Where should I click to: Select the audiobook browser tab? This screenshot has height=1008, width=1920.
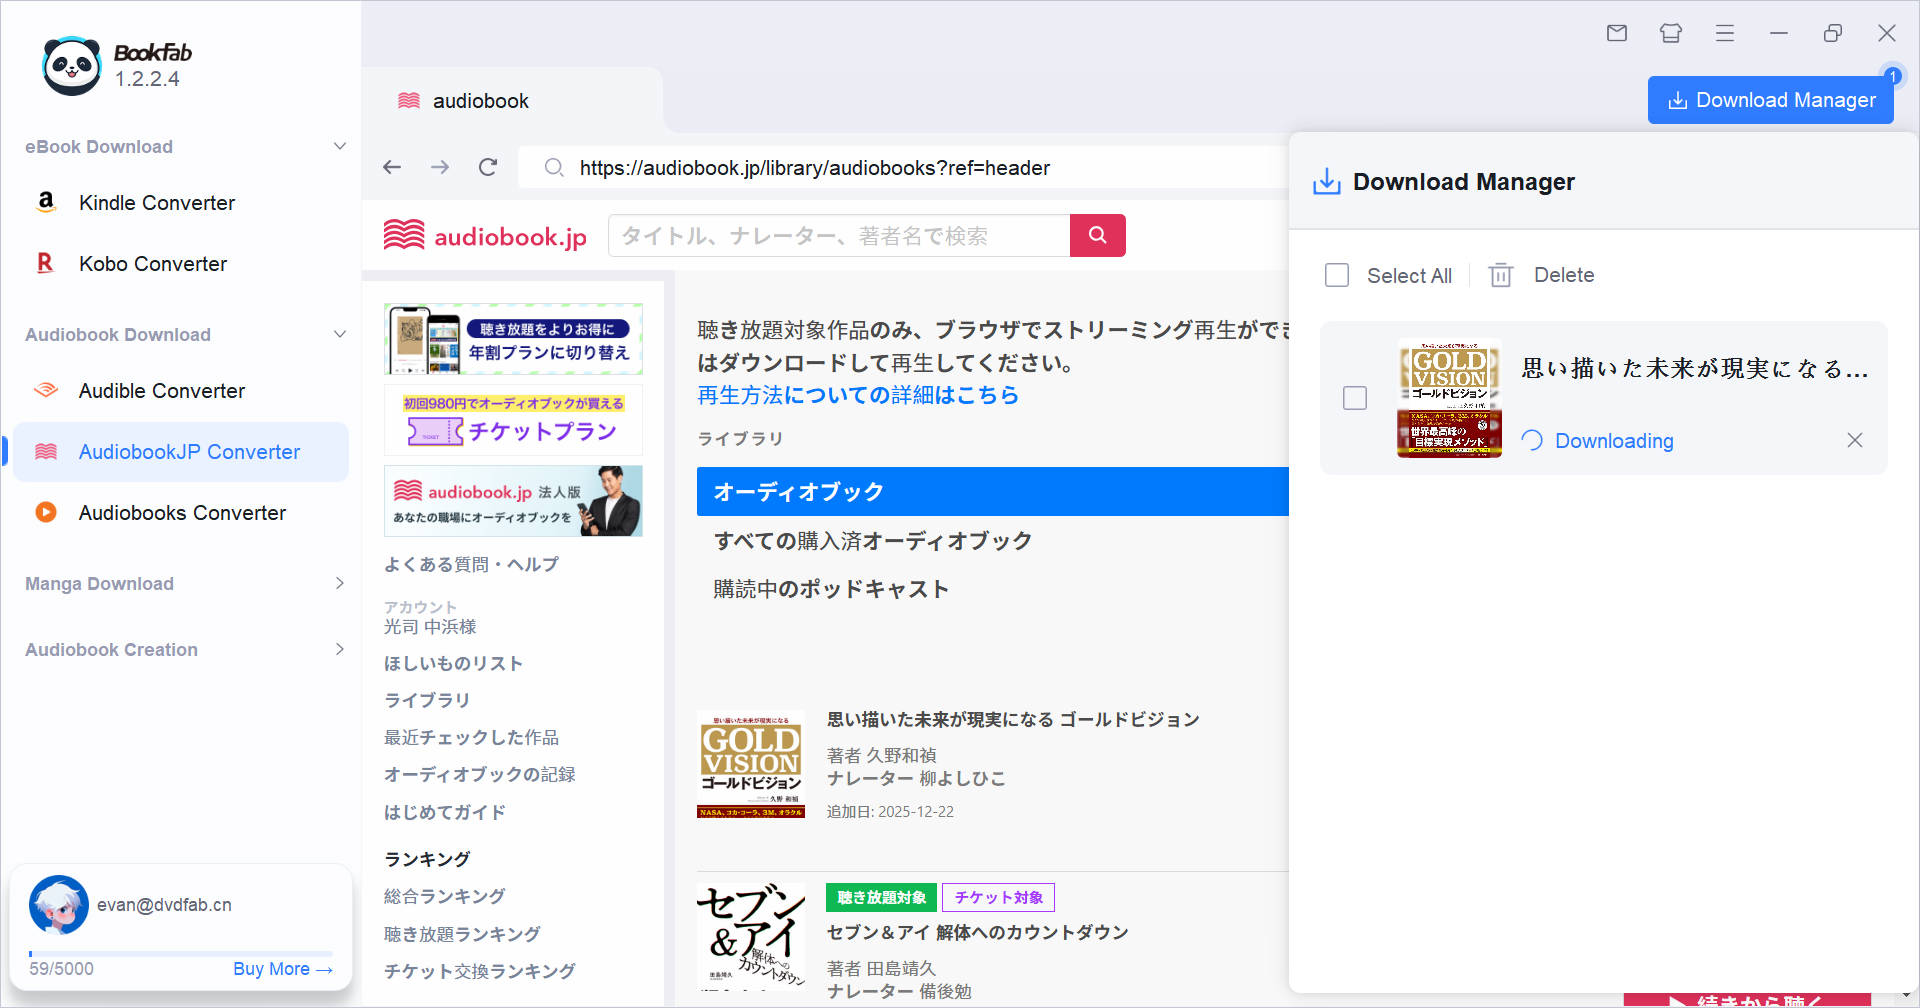480,101
